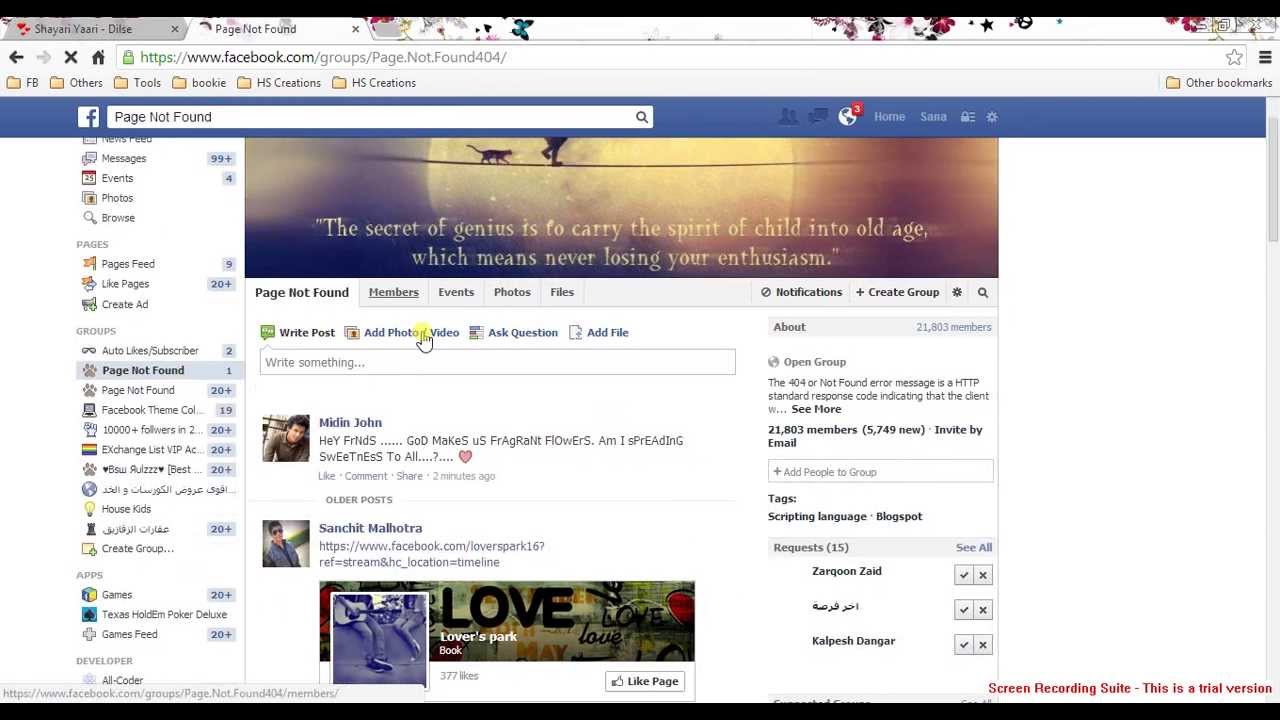1280x720 pixels.
Task: Open the Files tab
Action: 562,292
